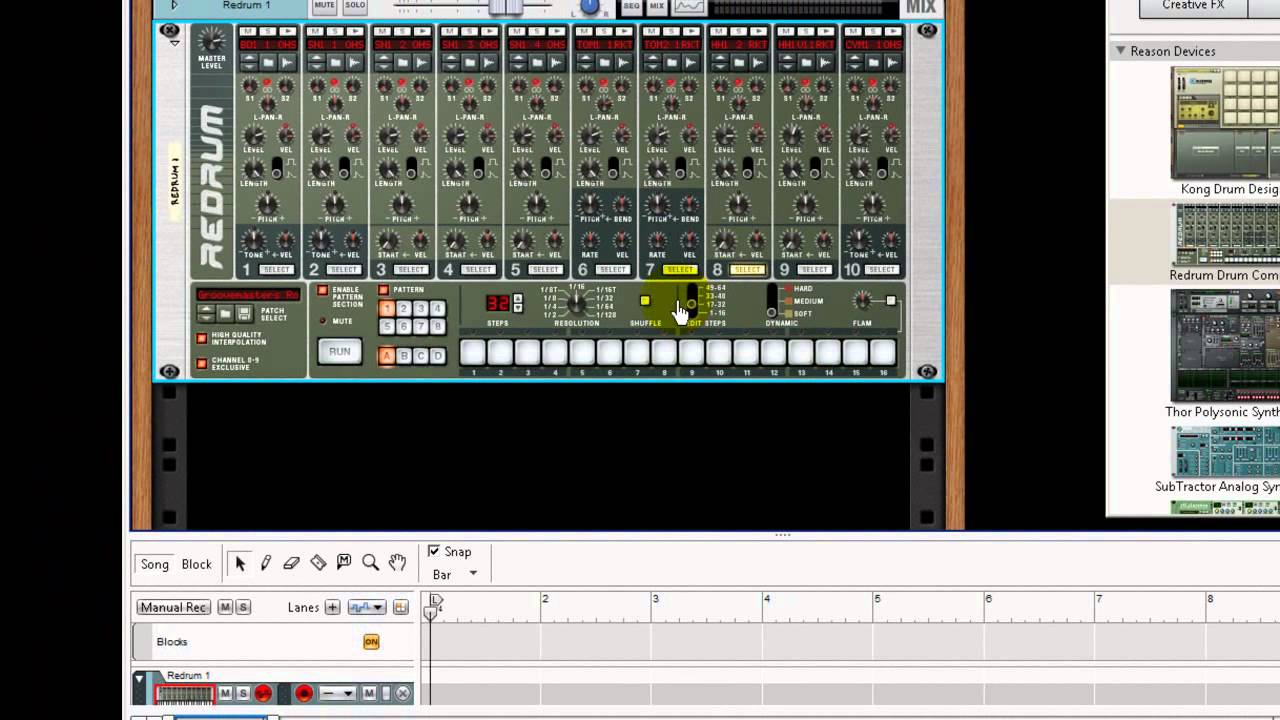Click the mixer SOLO button
This screenshot has height=720, width=1280.
point(355,6)
